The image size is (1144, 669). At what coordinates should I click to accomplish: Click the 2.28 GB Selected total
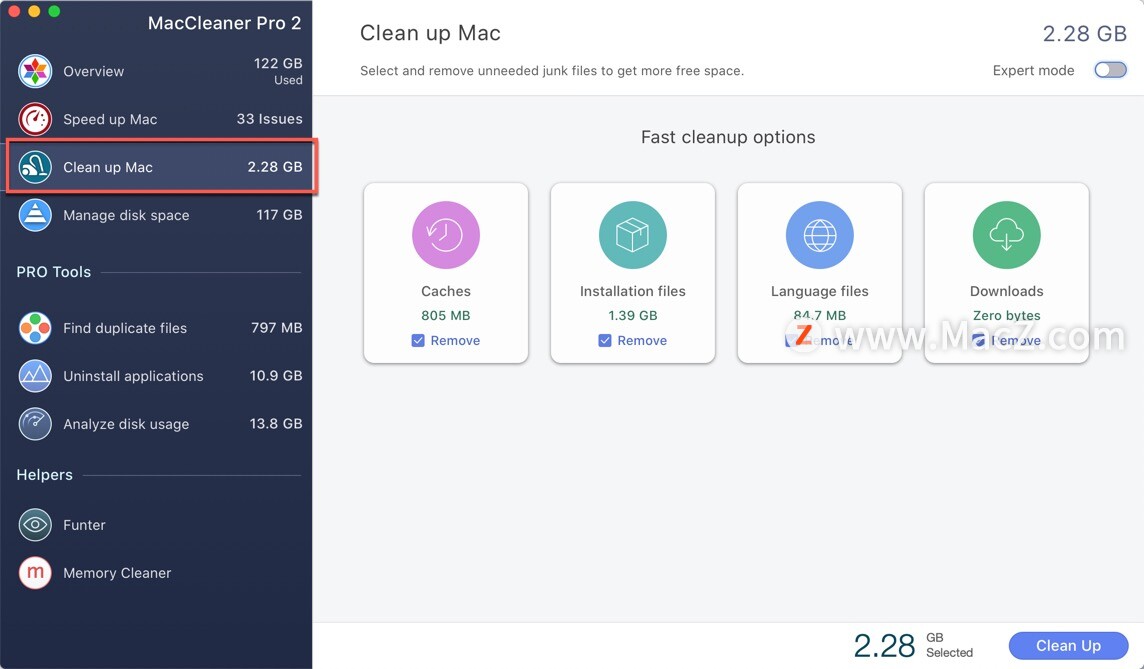coord(913,646)
